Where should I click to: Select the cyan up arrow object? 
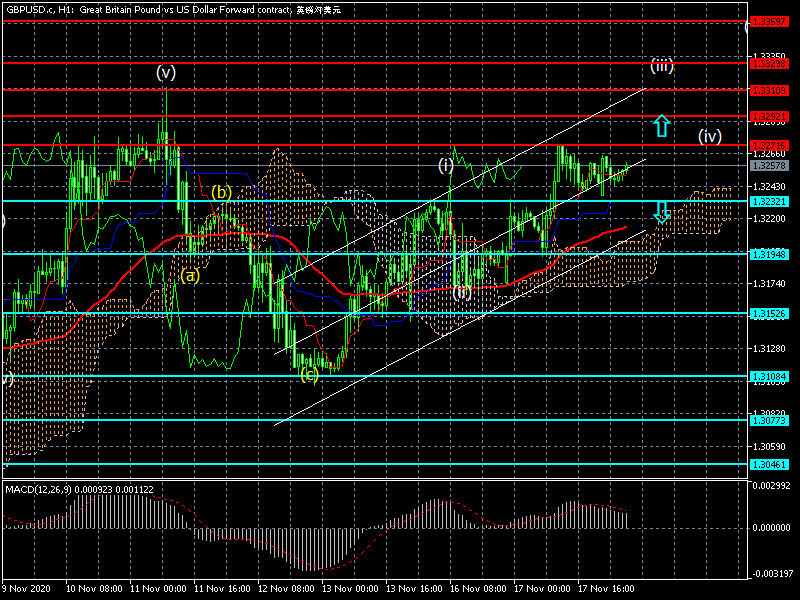662,126
